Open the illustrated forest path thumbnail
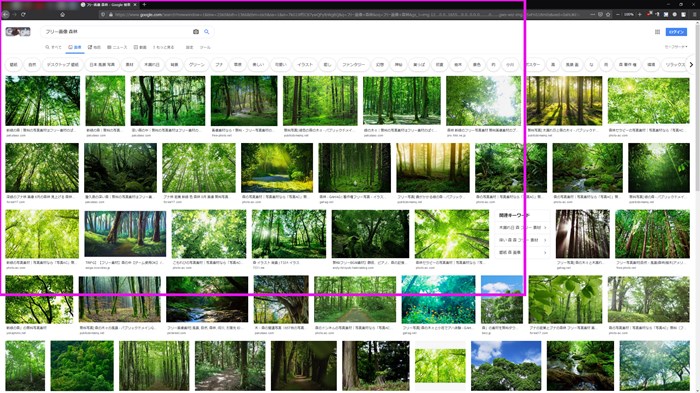 click(x=125, y=234)
